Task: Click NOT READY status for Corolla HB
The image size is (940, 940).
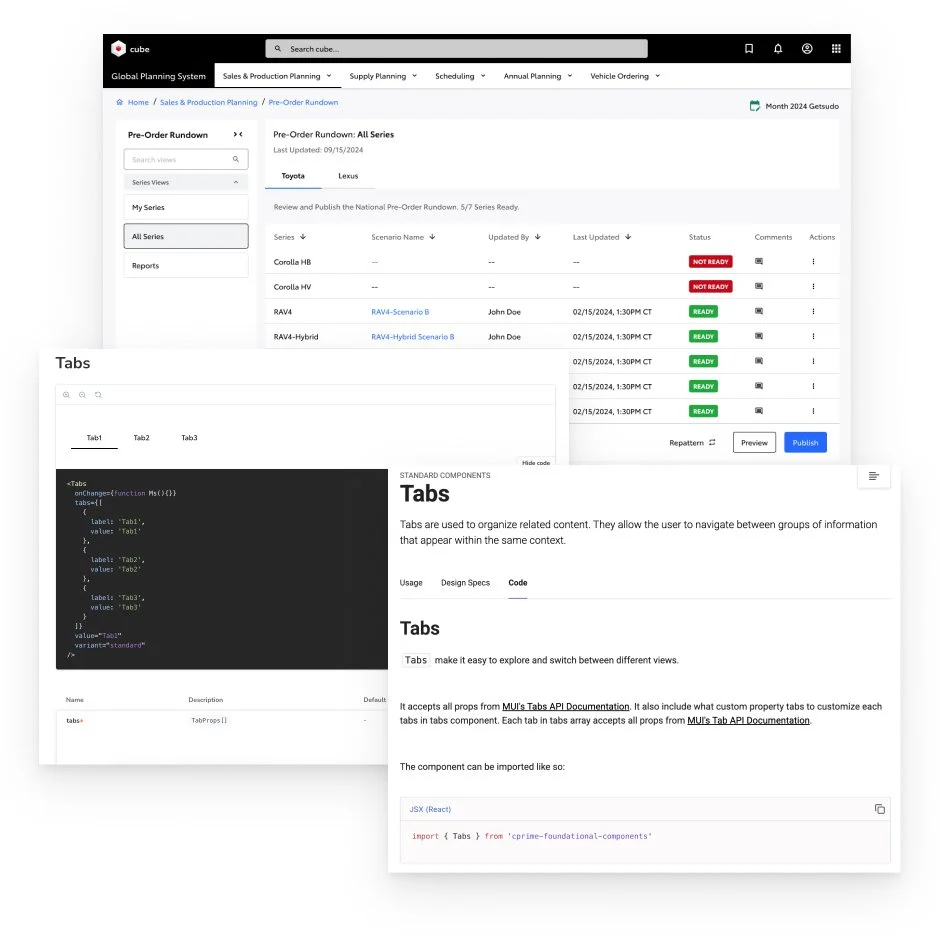Action: coord(710,262)
